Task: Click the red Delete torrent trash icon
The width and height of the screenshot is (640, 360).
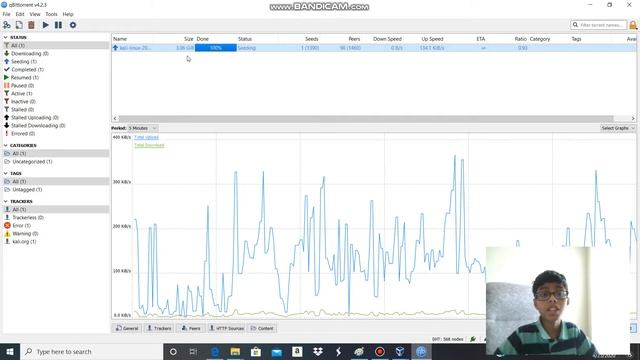Action: tap(31, 25)
